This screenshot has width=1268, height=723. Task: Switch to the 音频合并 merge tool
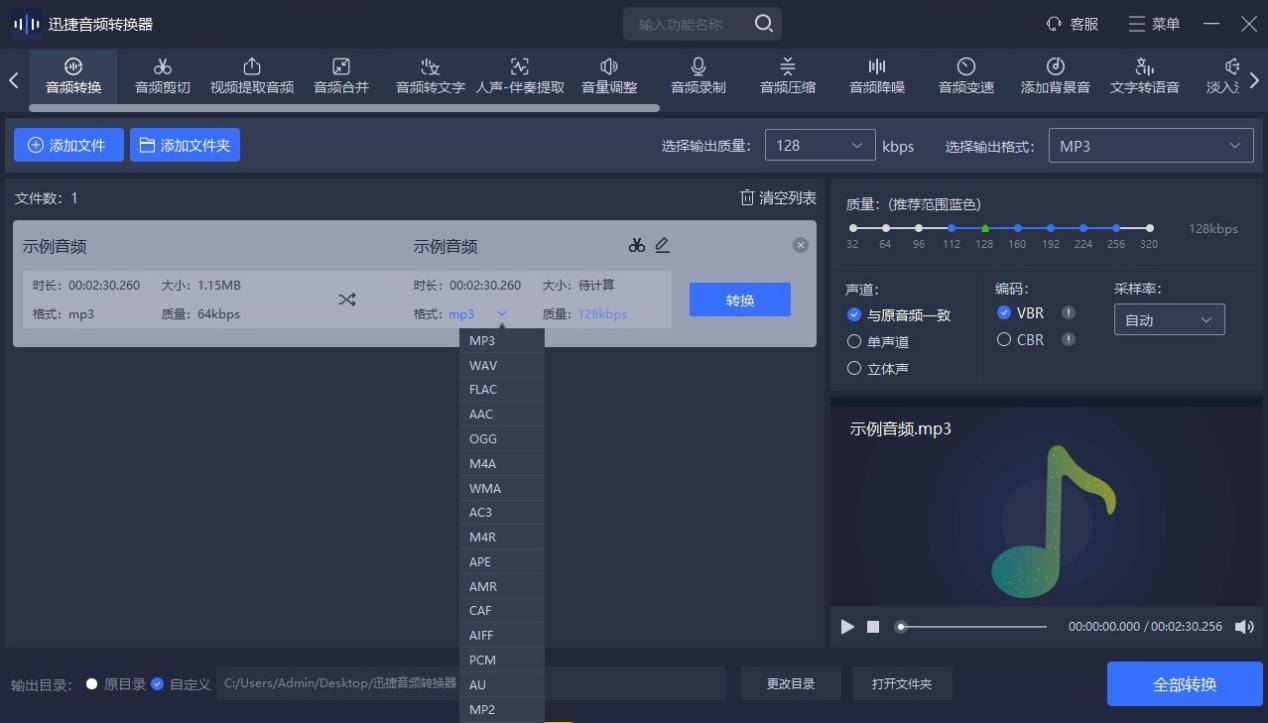pos(340,76)
